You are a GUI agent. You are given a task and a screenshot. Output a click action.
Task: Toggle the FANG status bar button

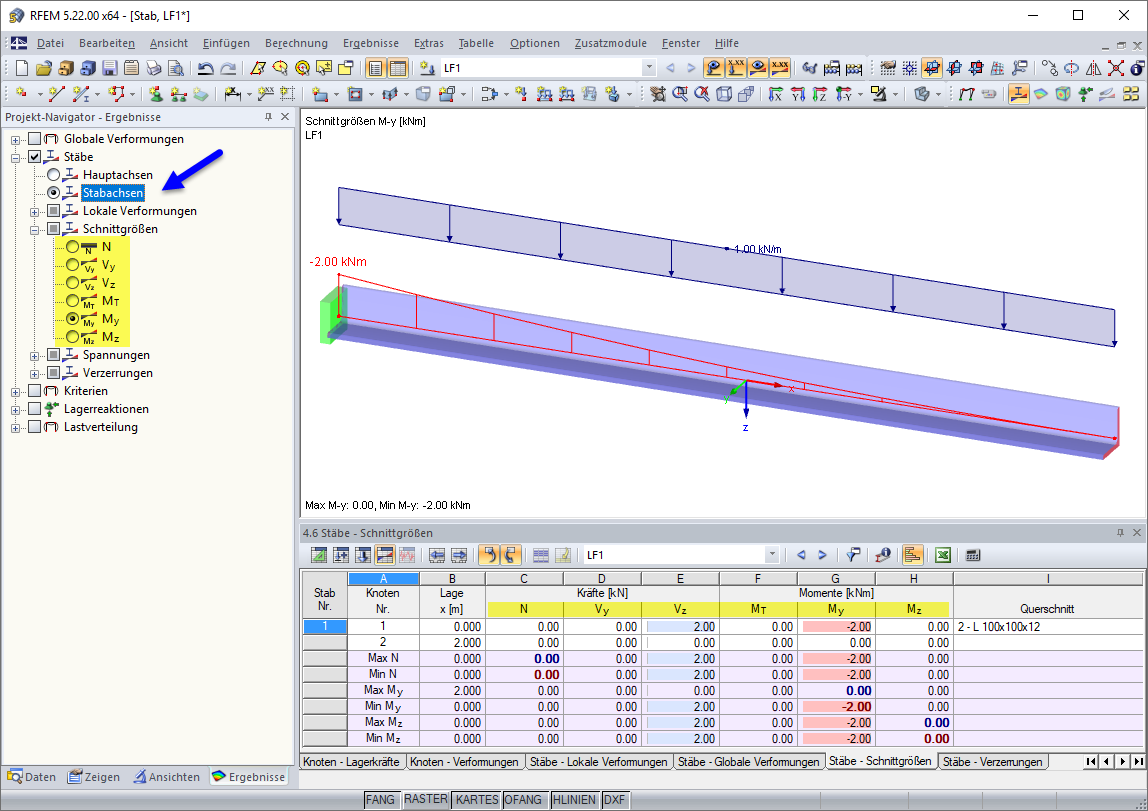coord(380,800)
